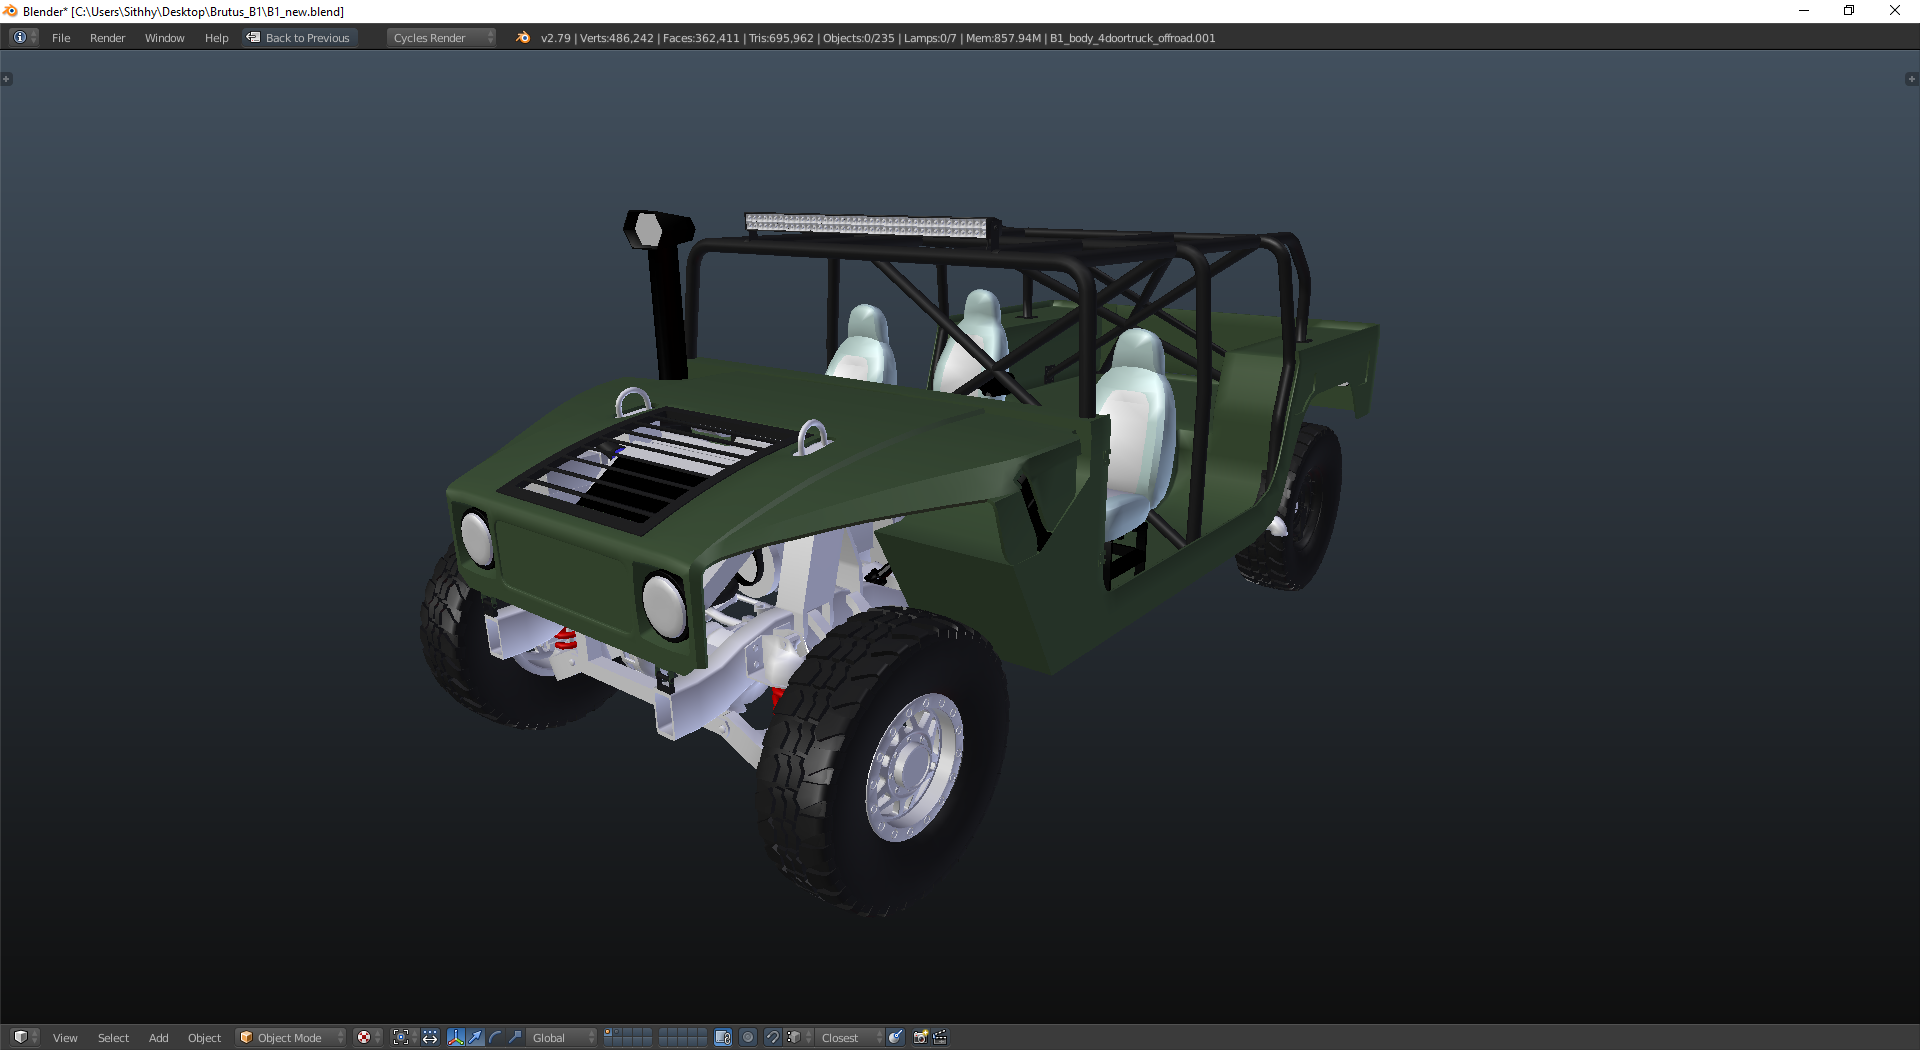The image size is (1920, 1050).
Task: Click the Blender logo icon in header
Action: (x=523, y=38)
